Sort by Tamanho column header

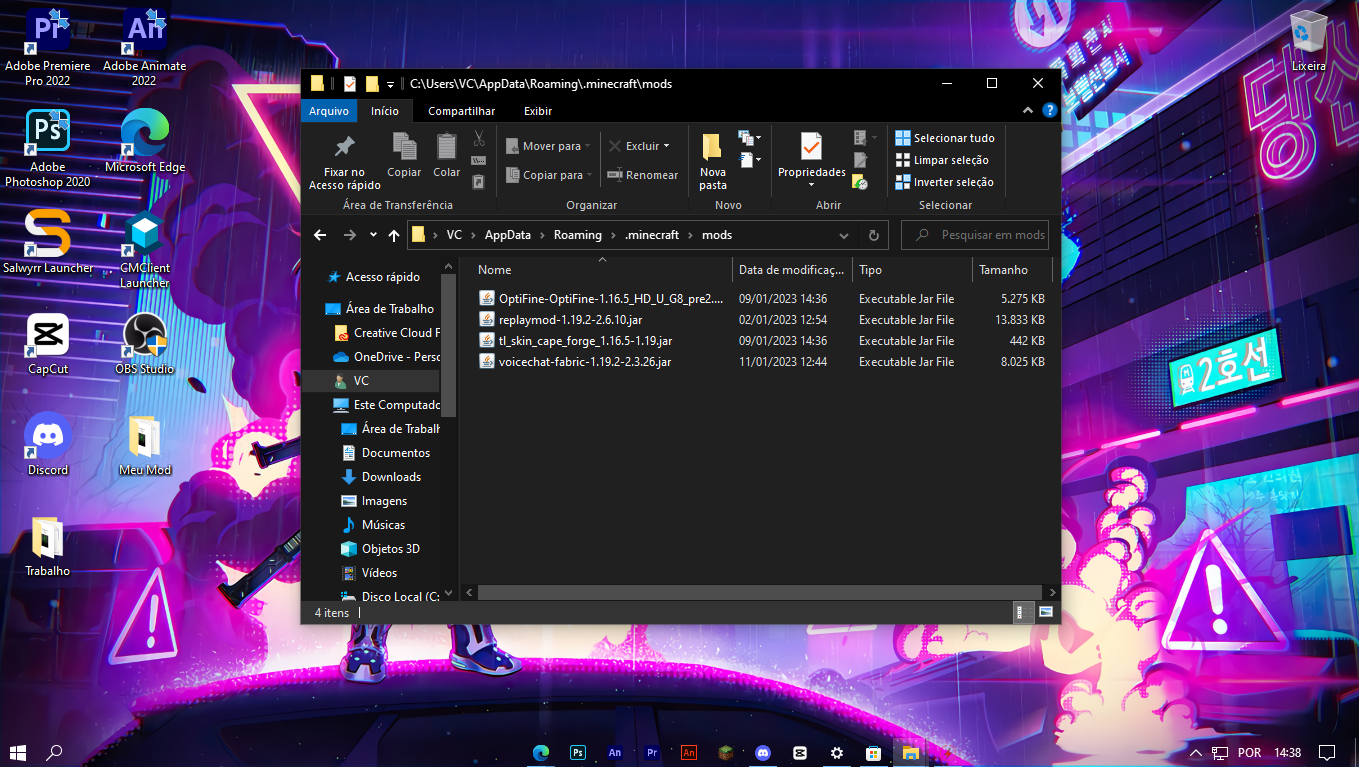[x=1012, y=270]
